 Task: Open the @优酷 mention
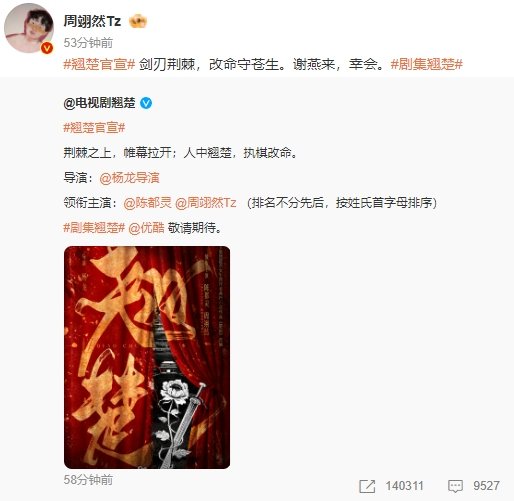[x=146, y=228]
